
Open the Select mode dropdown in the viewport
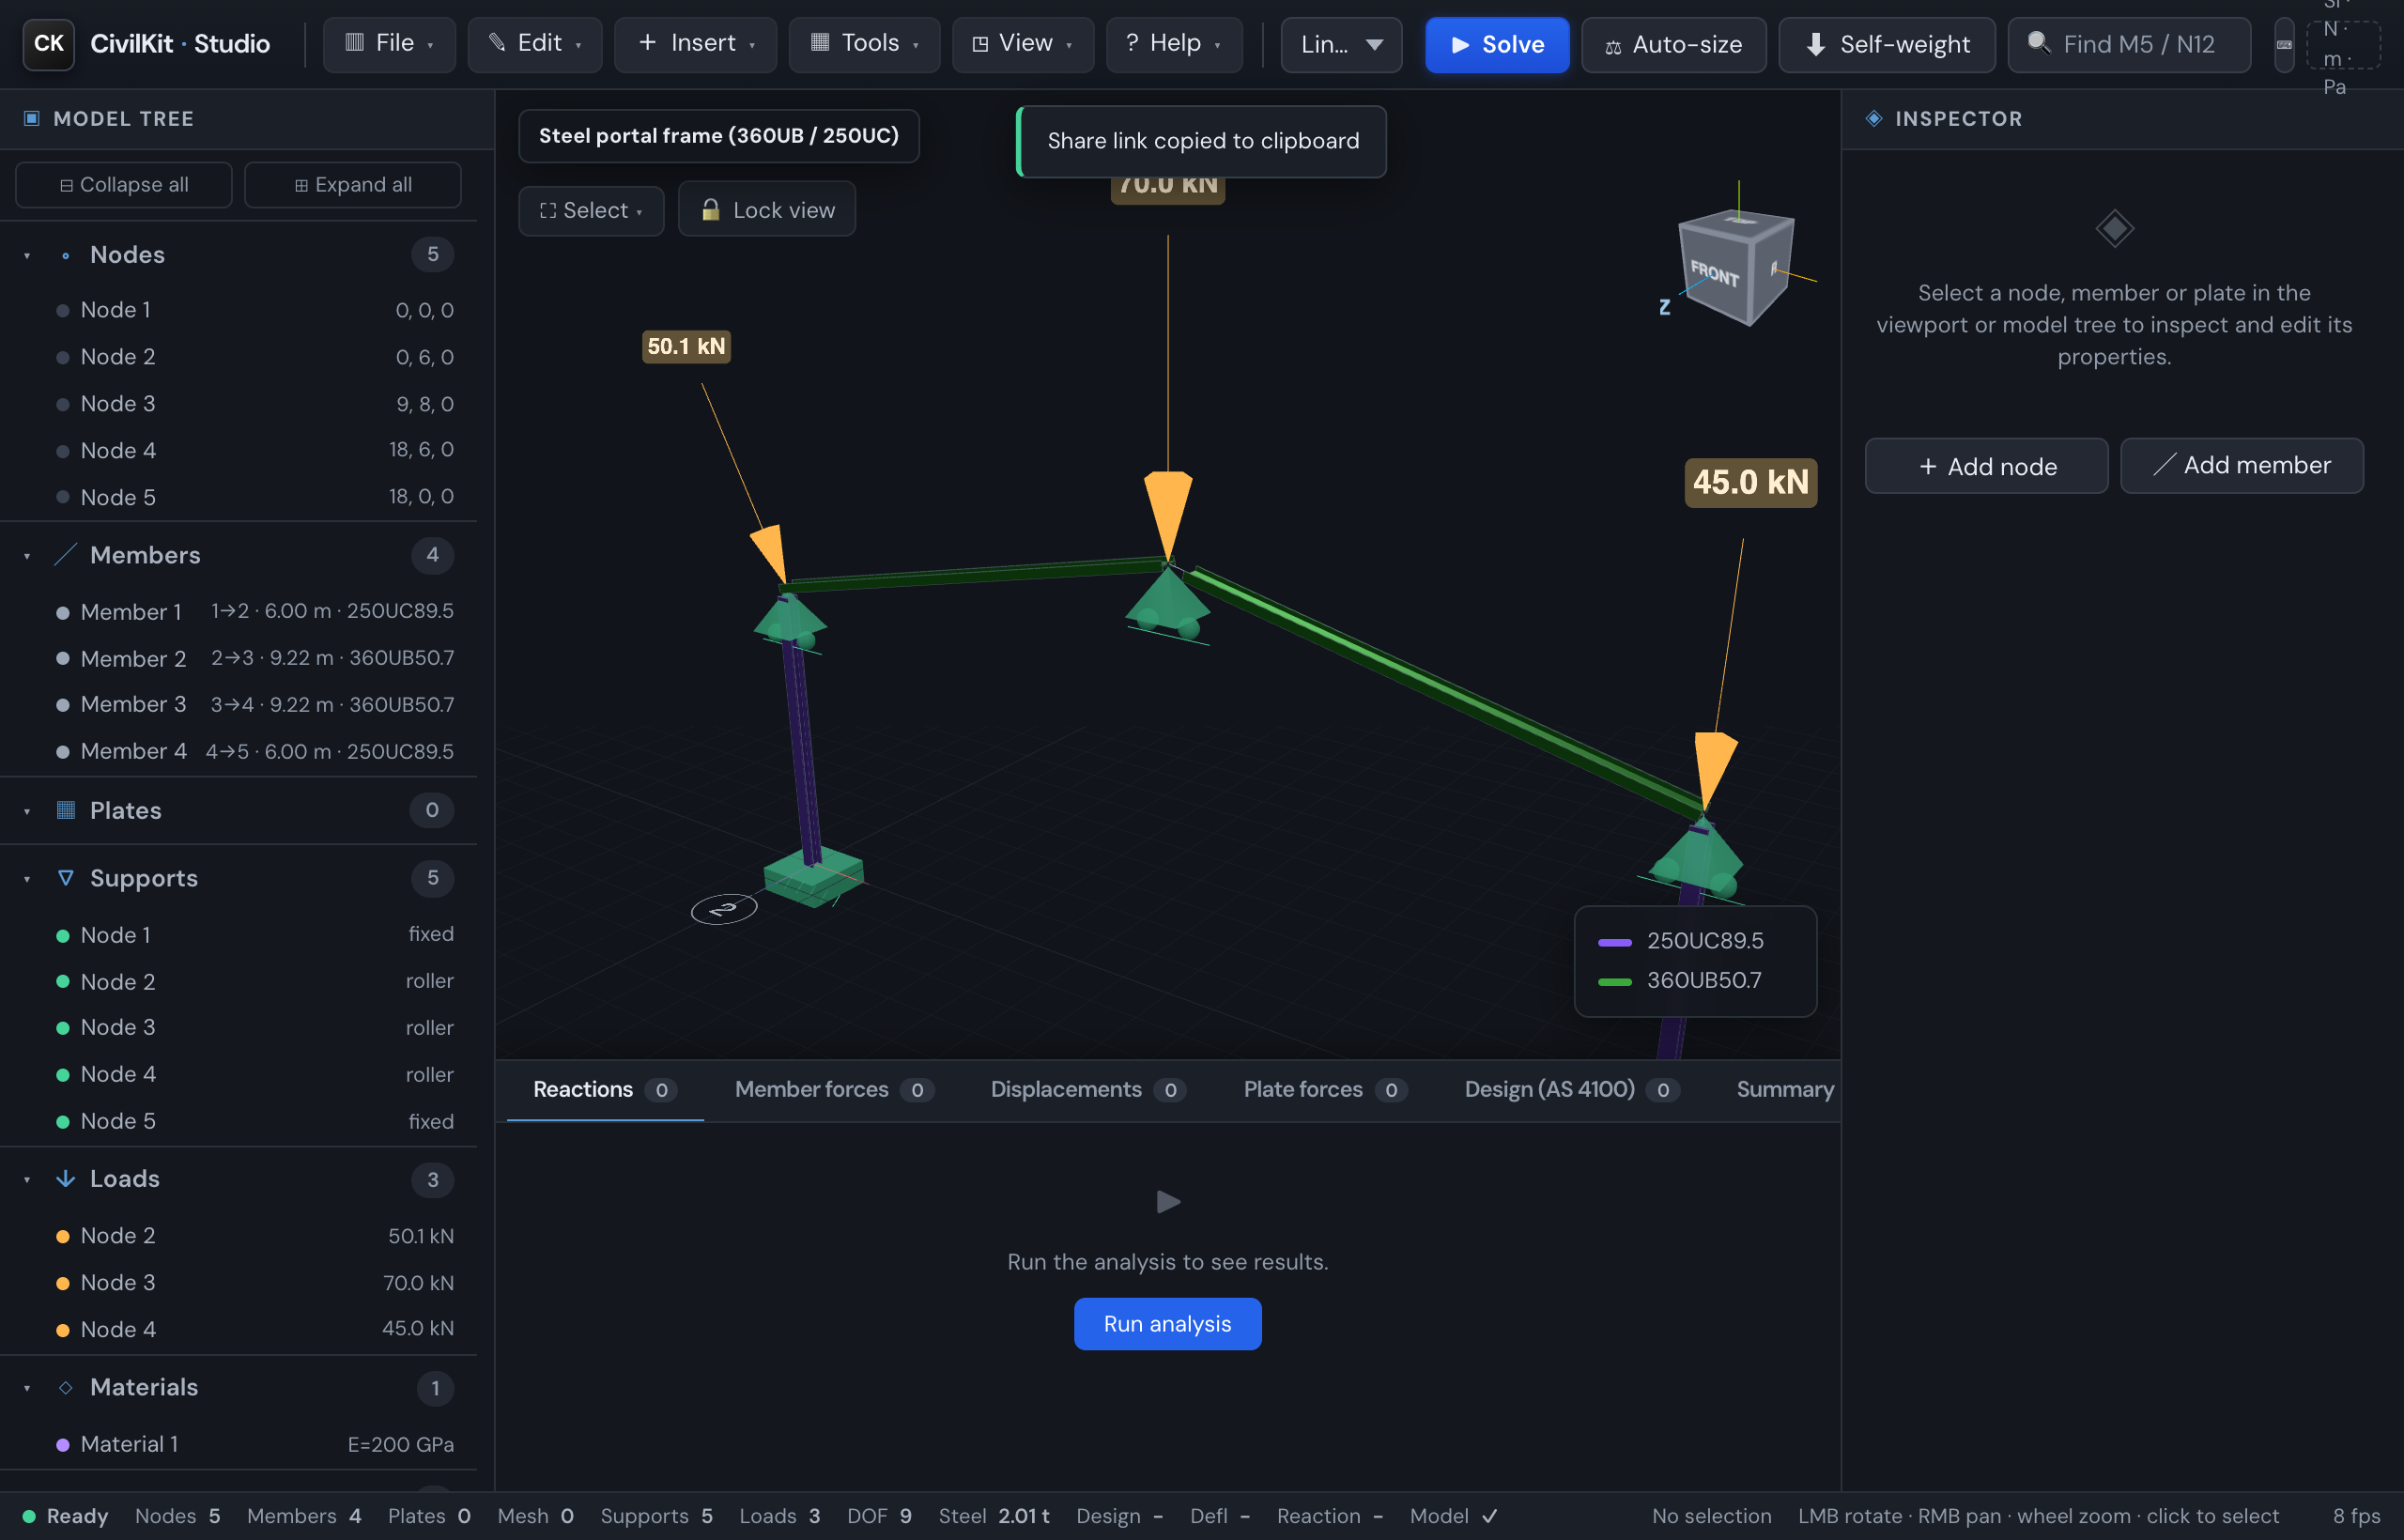tap(591, 210)
